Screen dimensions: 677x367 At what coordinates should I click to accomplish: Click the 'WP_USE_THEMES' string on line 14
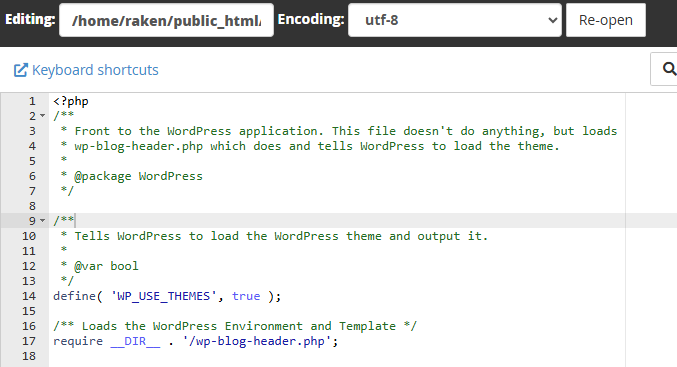coord(164,296)
